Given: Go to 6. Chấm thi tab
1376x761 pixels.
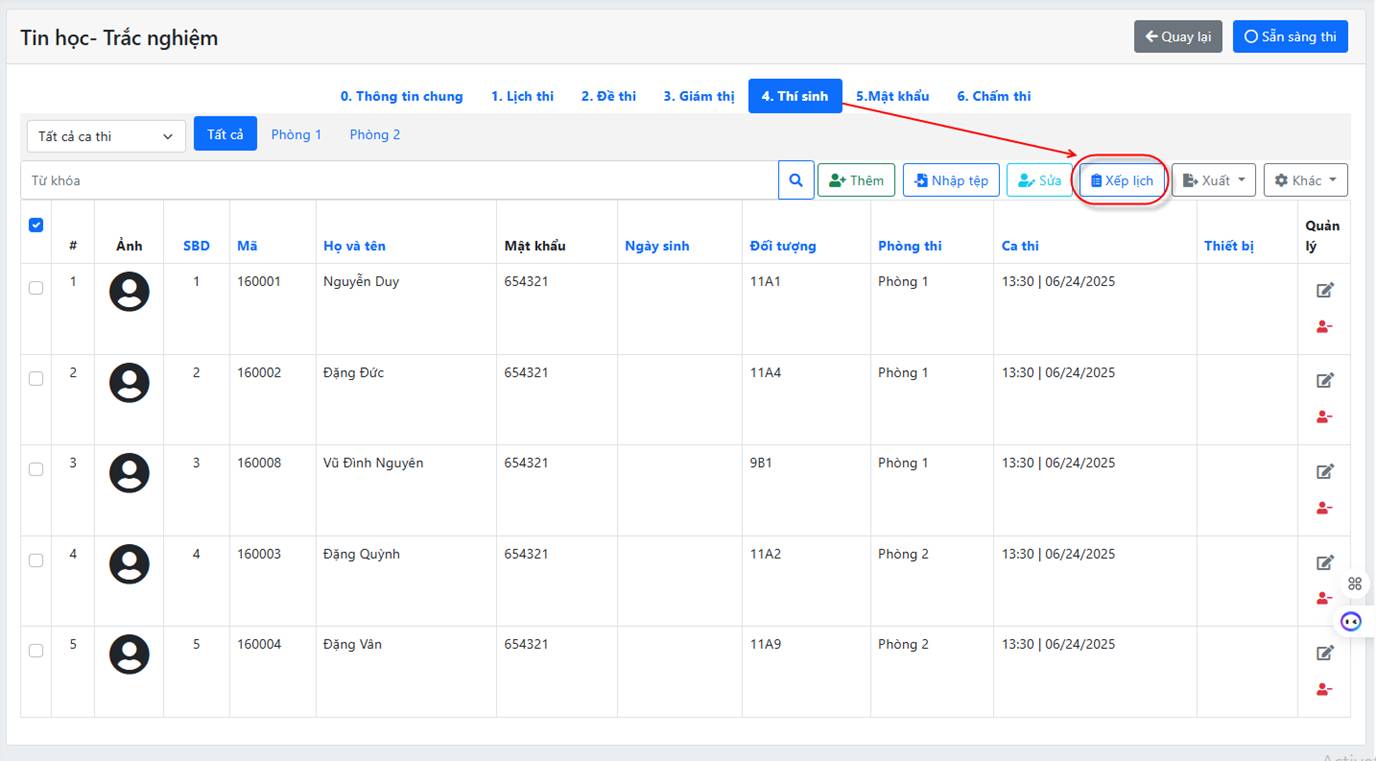Looking at the screenshot, I should [994, 97].
